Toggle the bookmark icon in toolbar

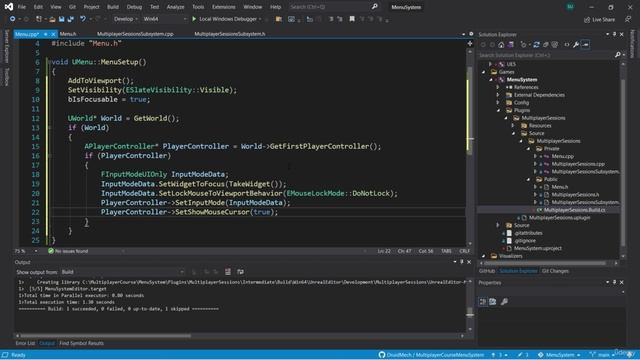coord(352,19)
